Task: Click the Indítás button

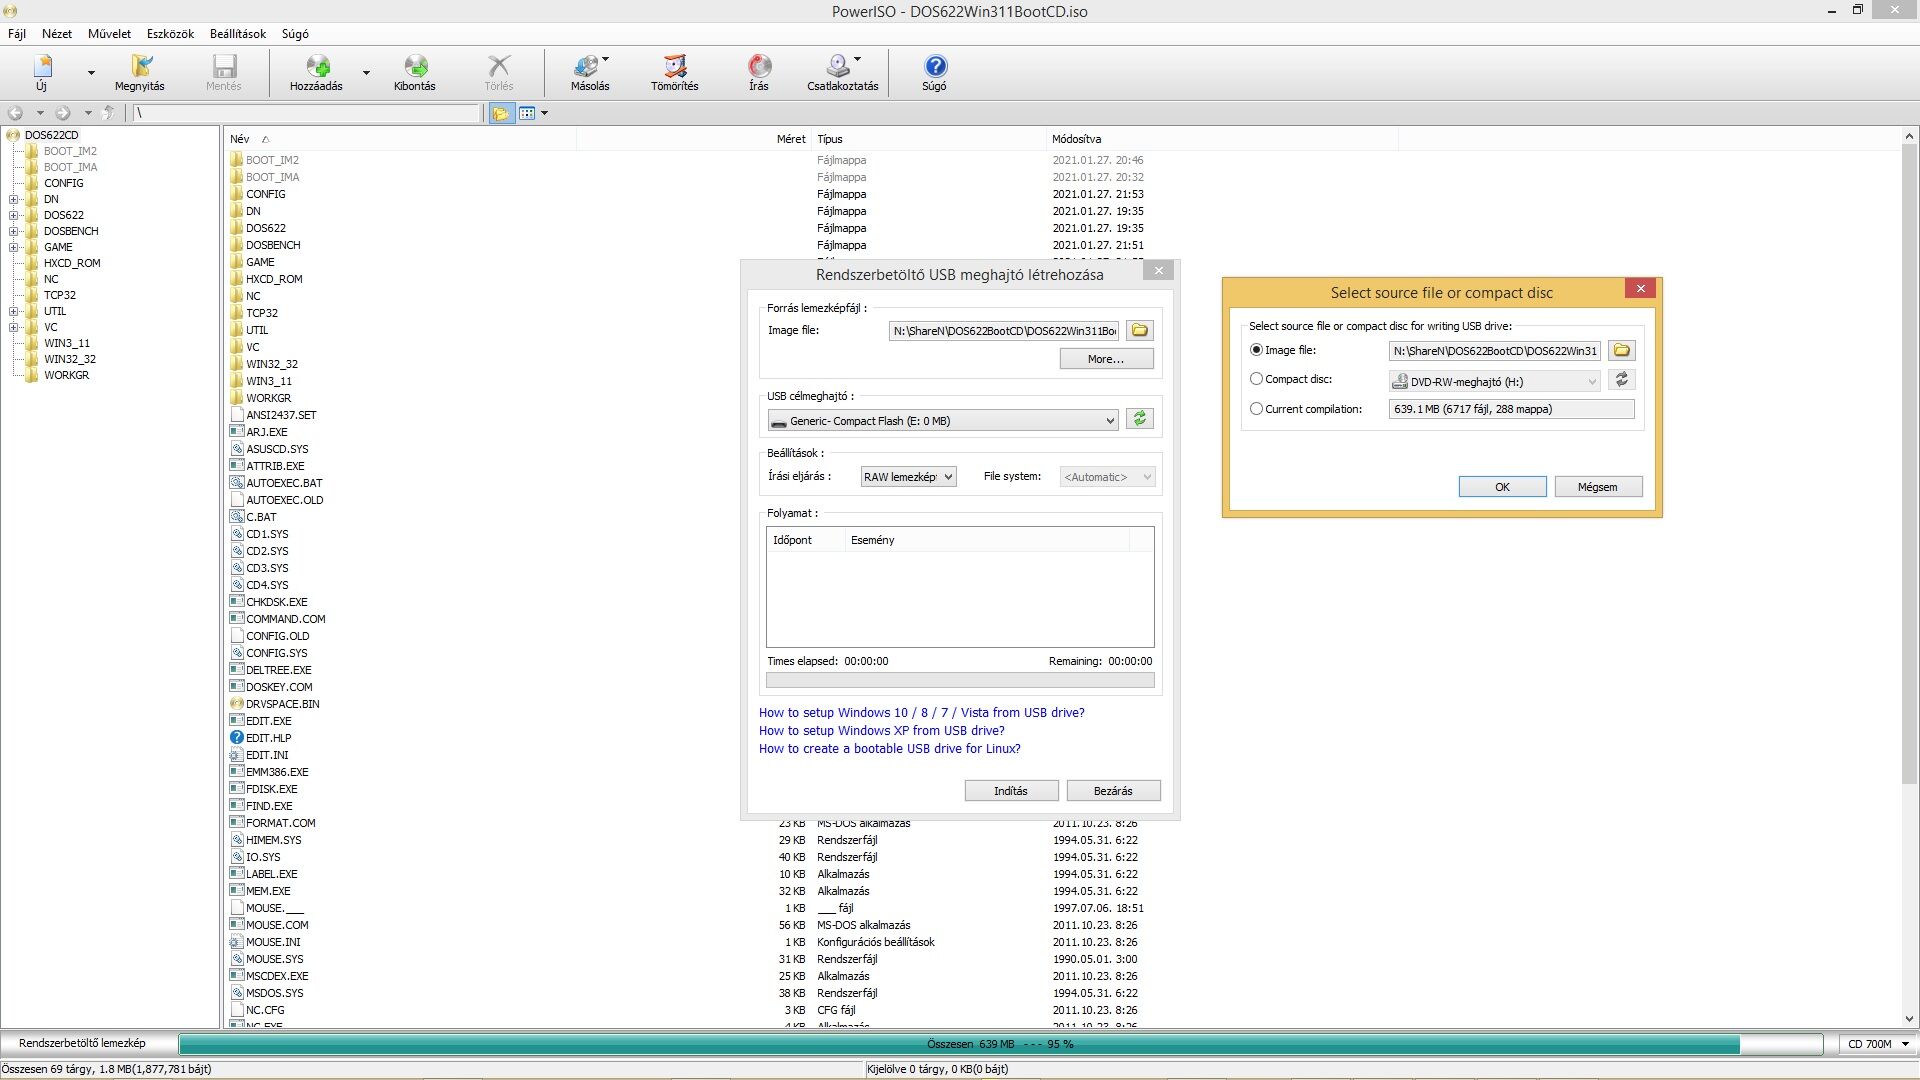Action: click(1011, 791)
